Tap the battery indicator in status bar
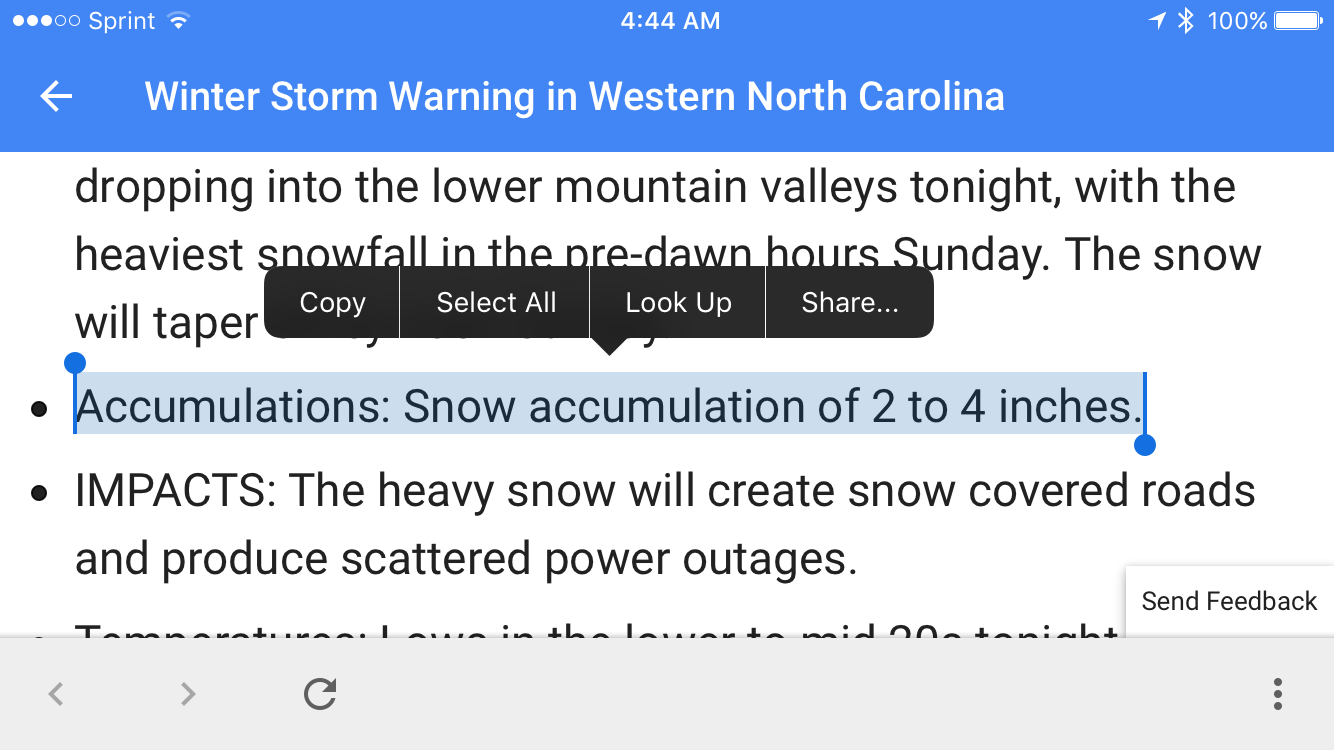1334x750 pixels. pyautogui.click(x=1299, y=21)
